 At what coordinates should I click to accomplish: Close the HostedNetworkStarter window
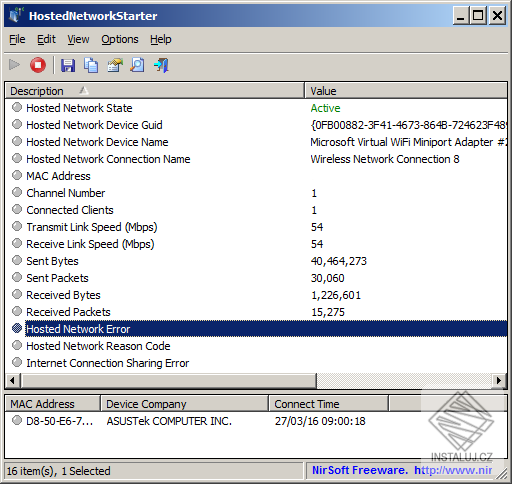(497, 15)
